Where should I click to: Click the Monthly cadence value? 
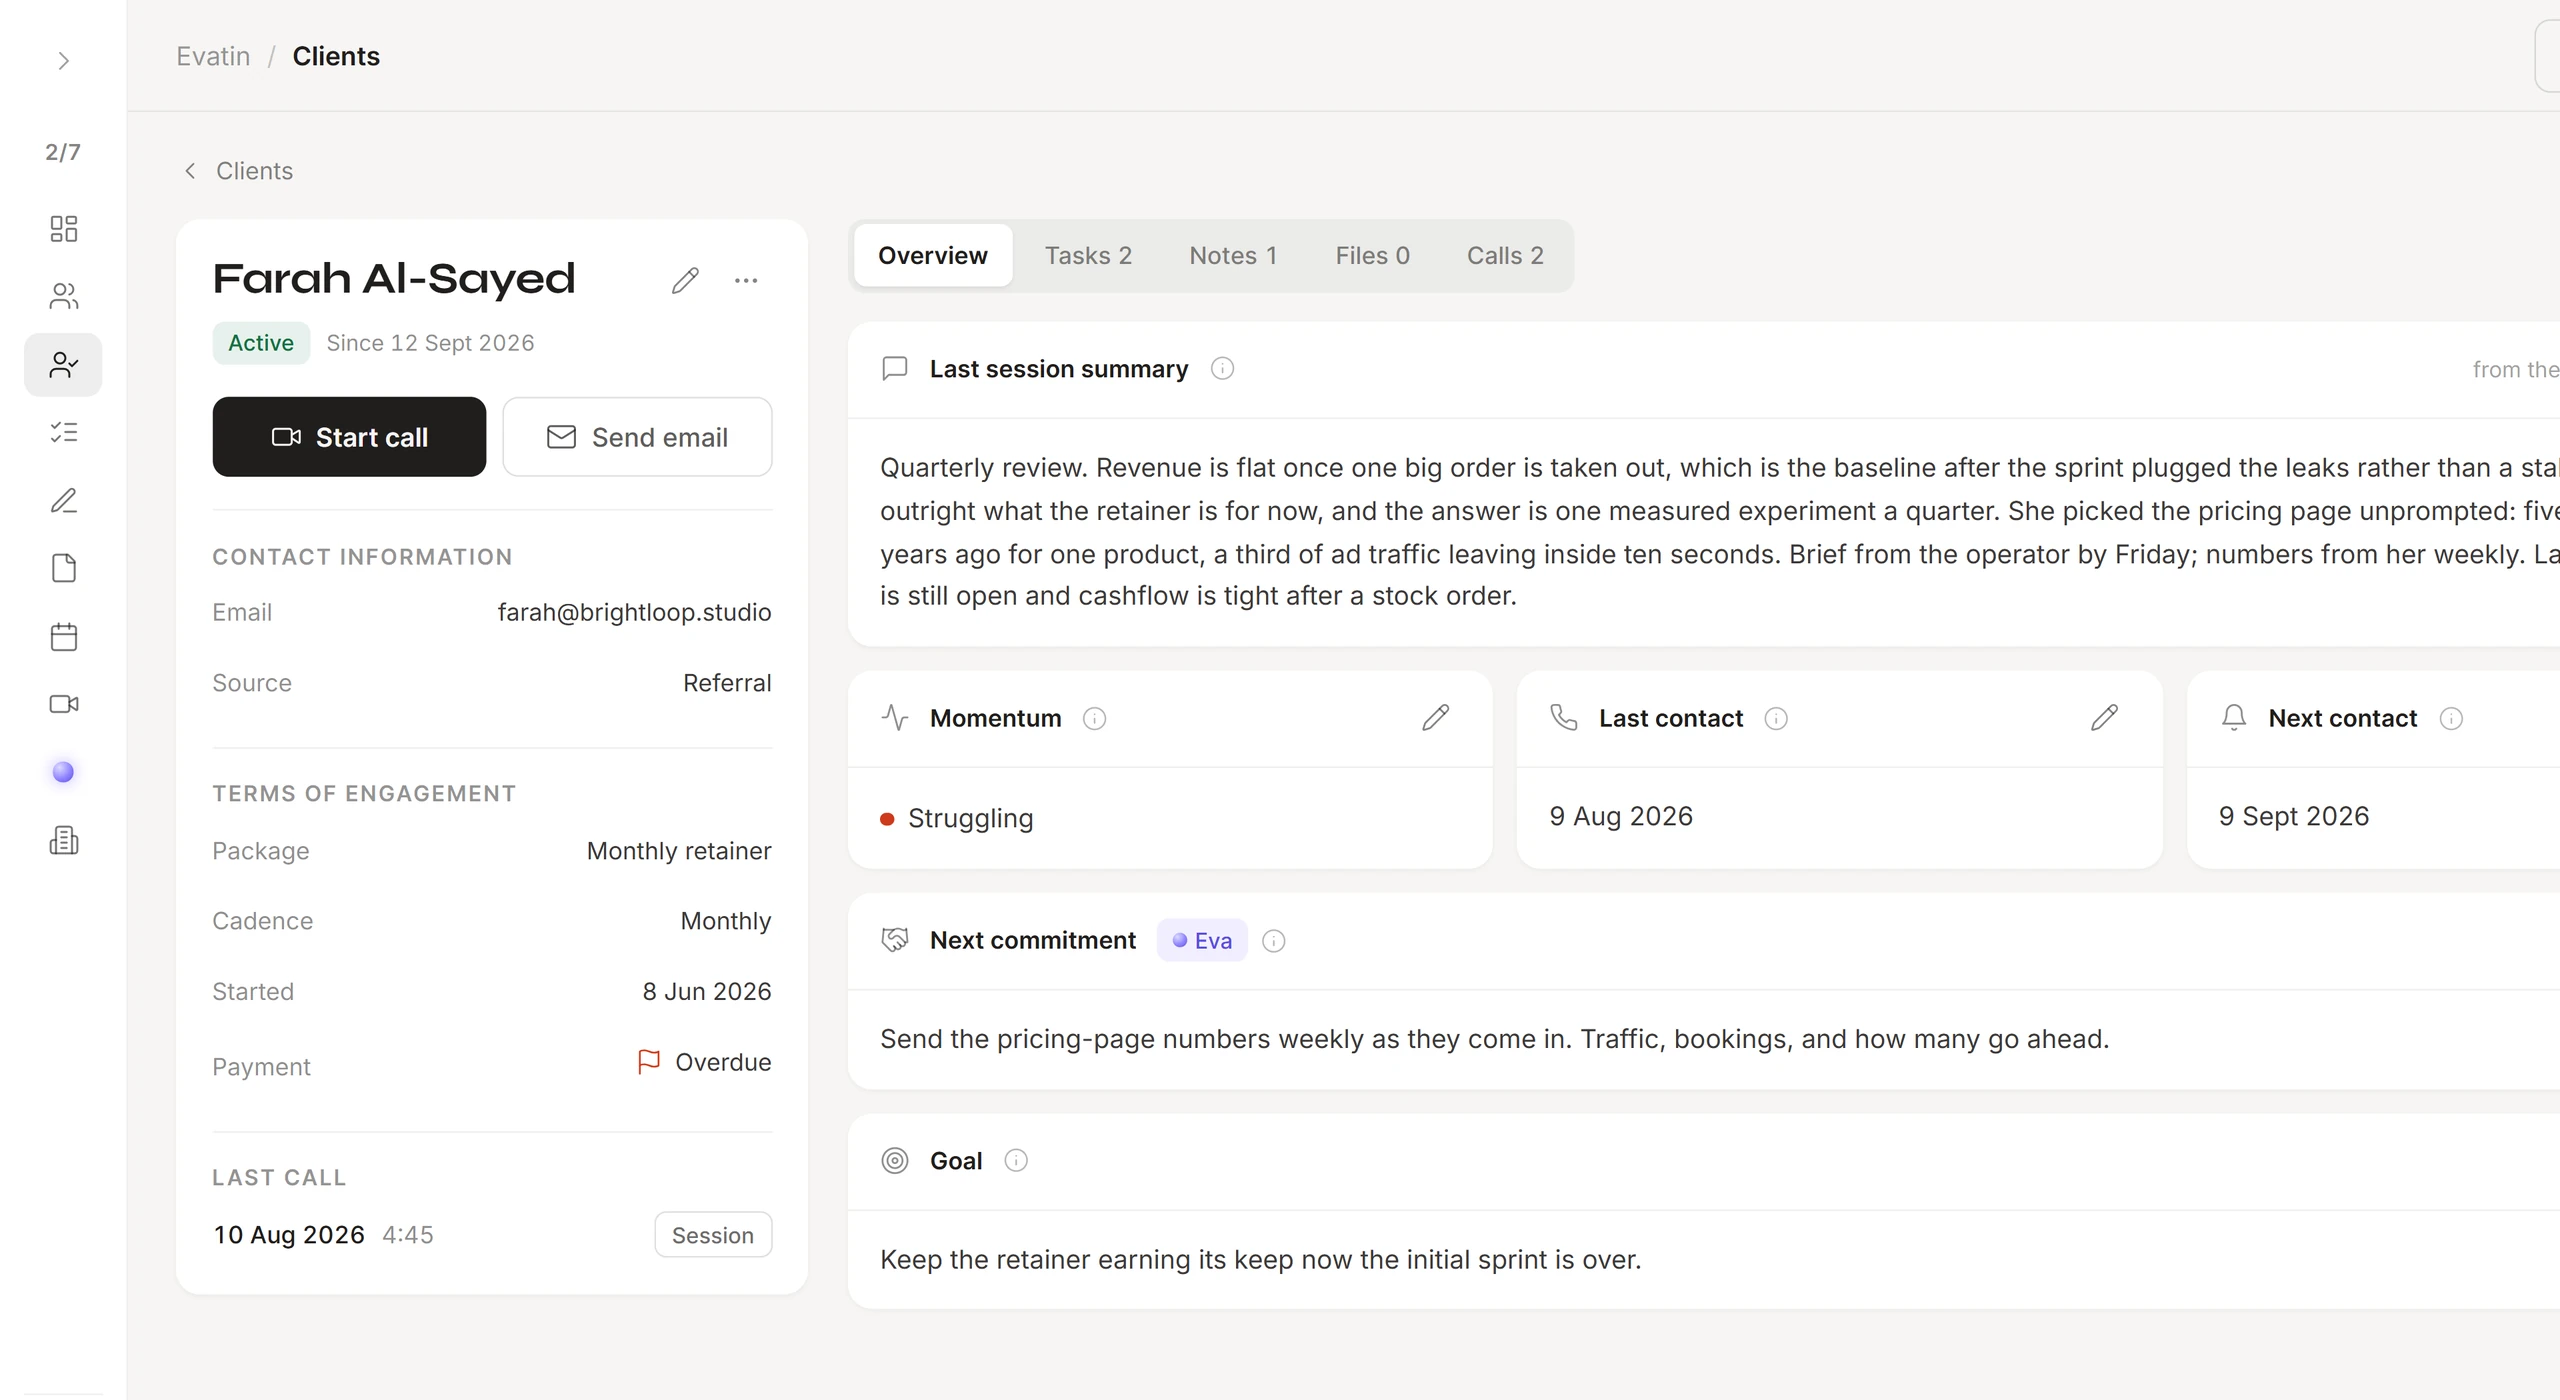click(726, 921)
